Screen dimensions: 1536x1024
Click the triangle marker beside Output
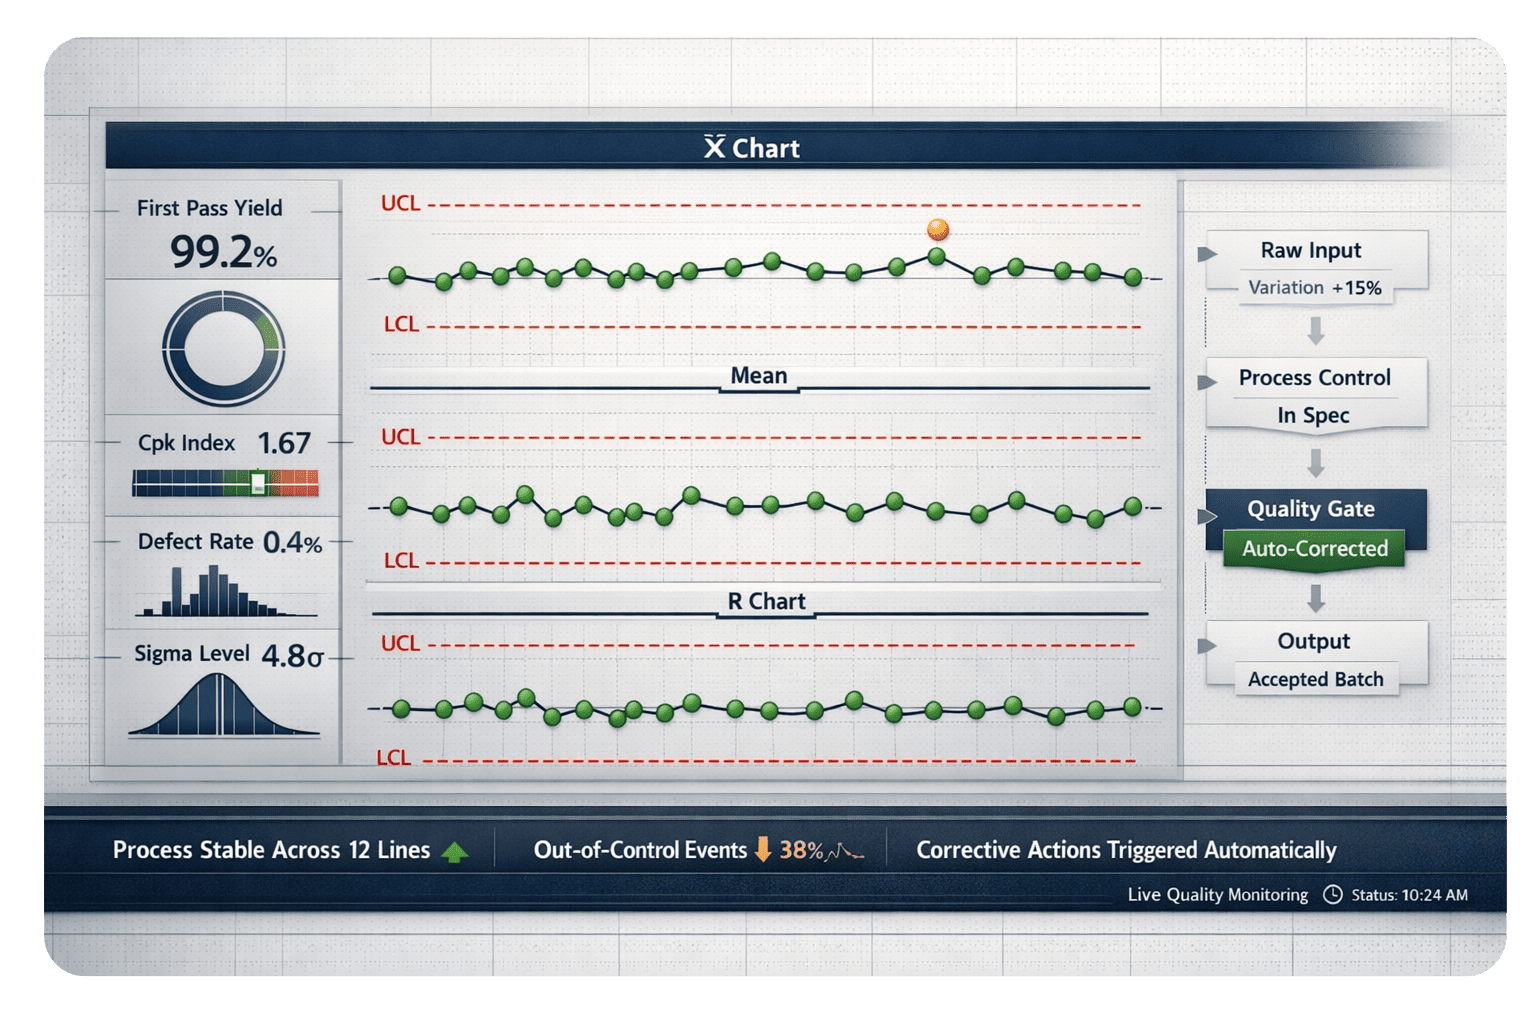1207,646
